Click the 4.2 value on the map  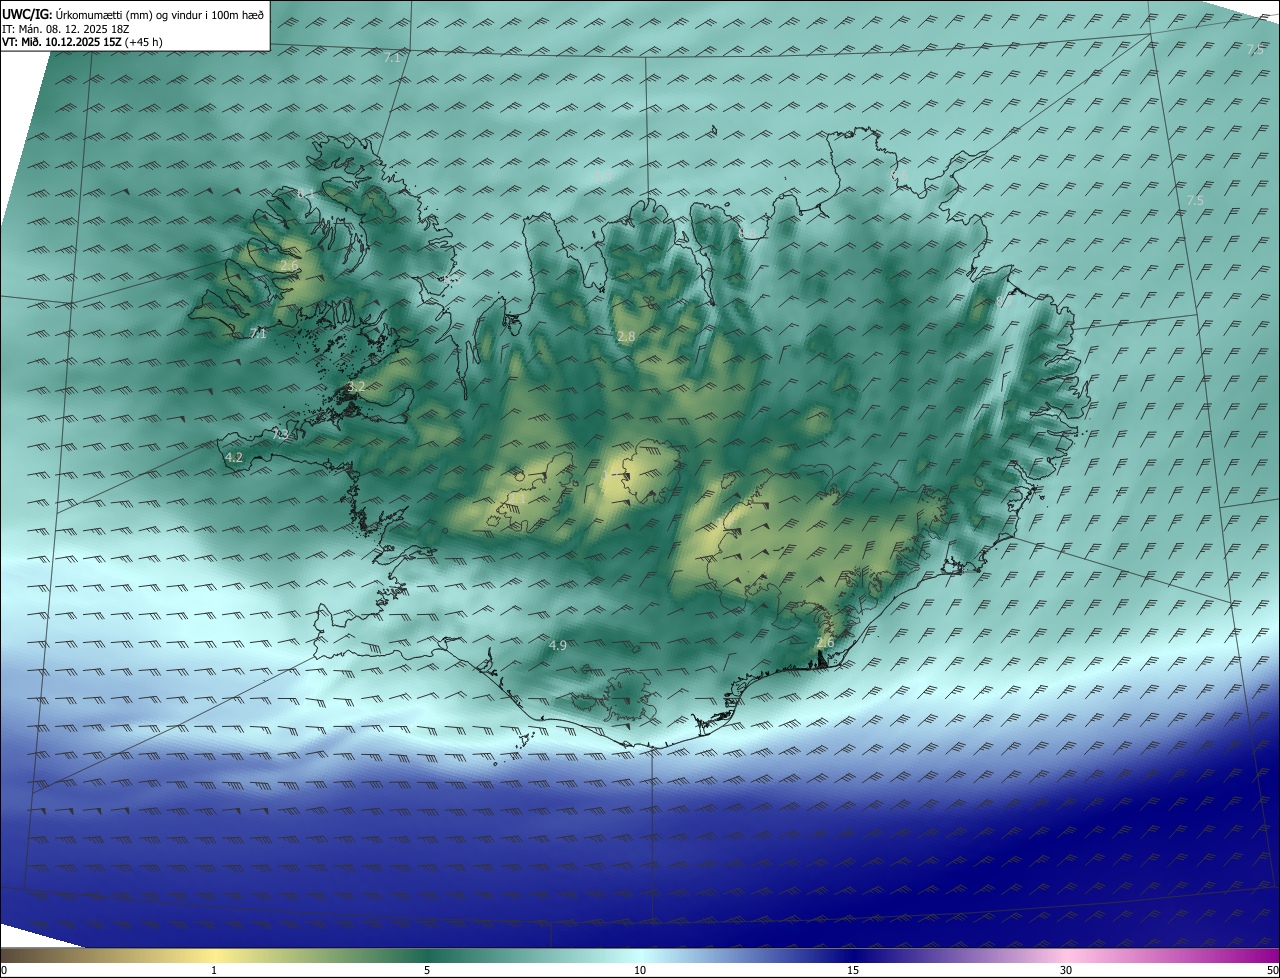click(234, 457)
